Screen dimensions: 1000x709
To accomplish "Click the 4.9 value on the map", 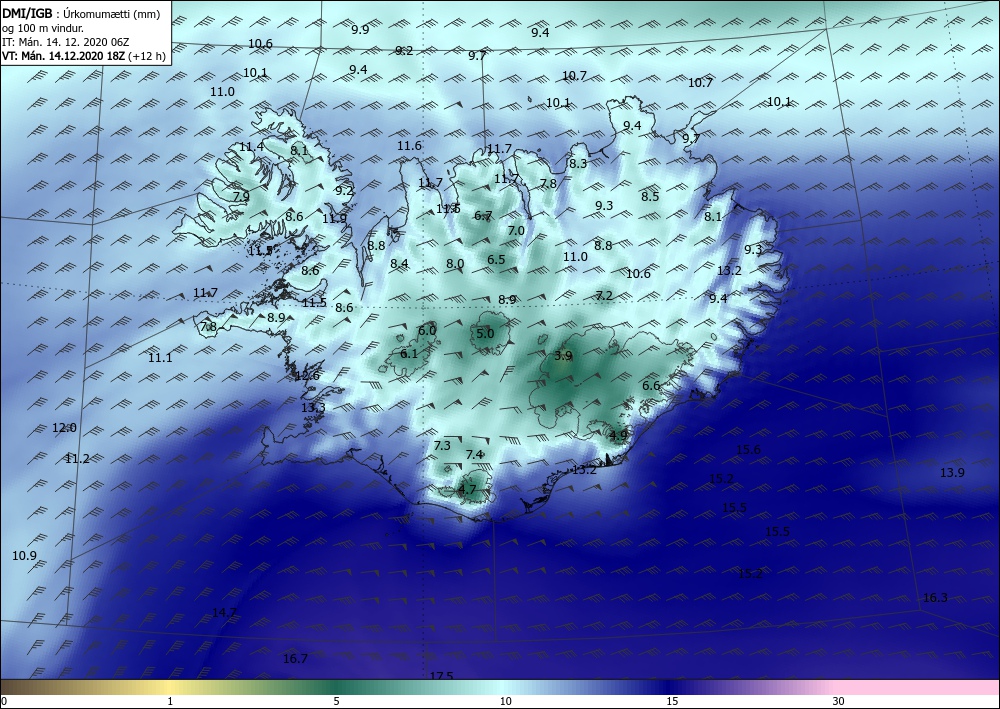I will click(x=619, y=435).
